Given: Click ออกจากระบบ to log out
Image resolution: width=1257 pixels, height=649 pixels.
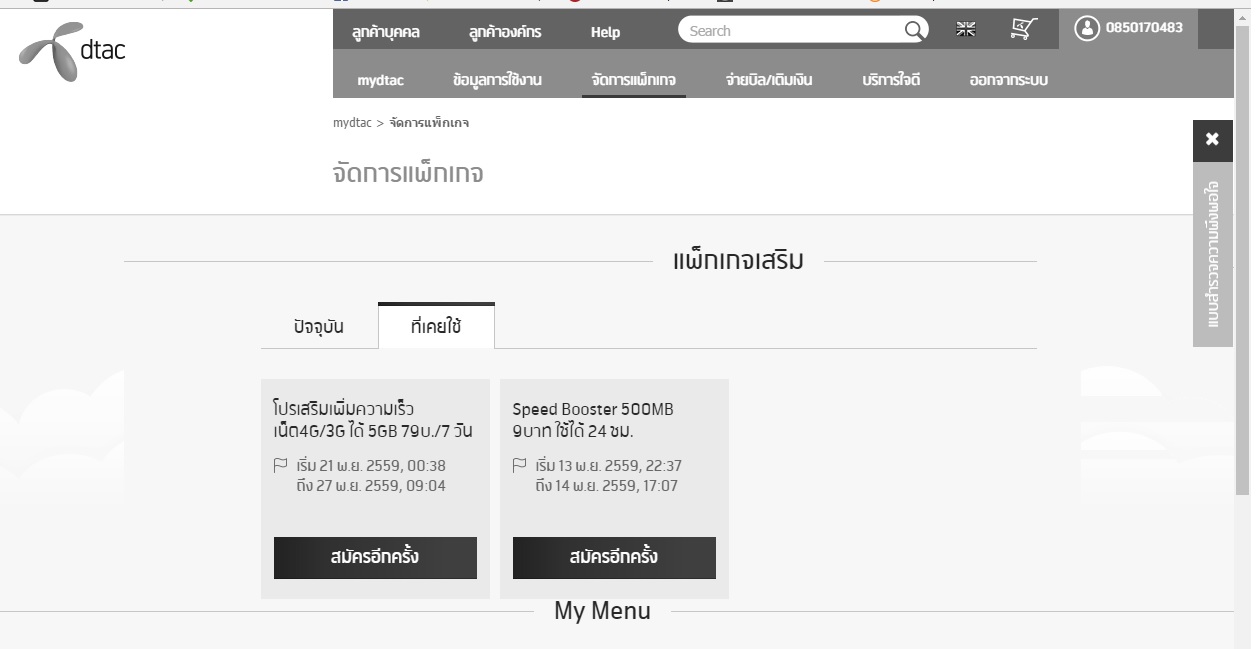Looking at the screenshot, I should 1009,80.
